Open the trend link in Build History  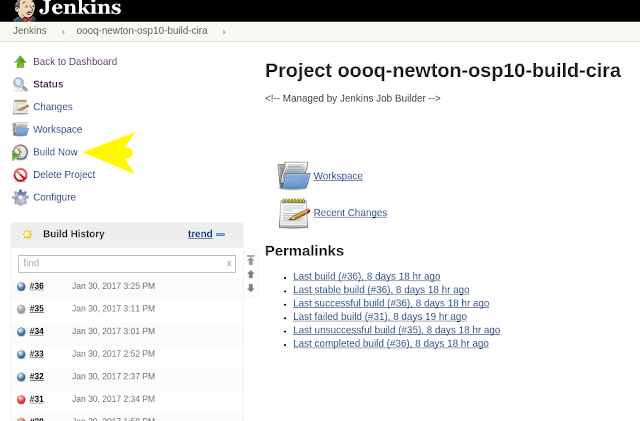click(x=200, y=234)
